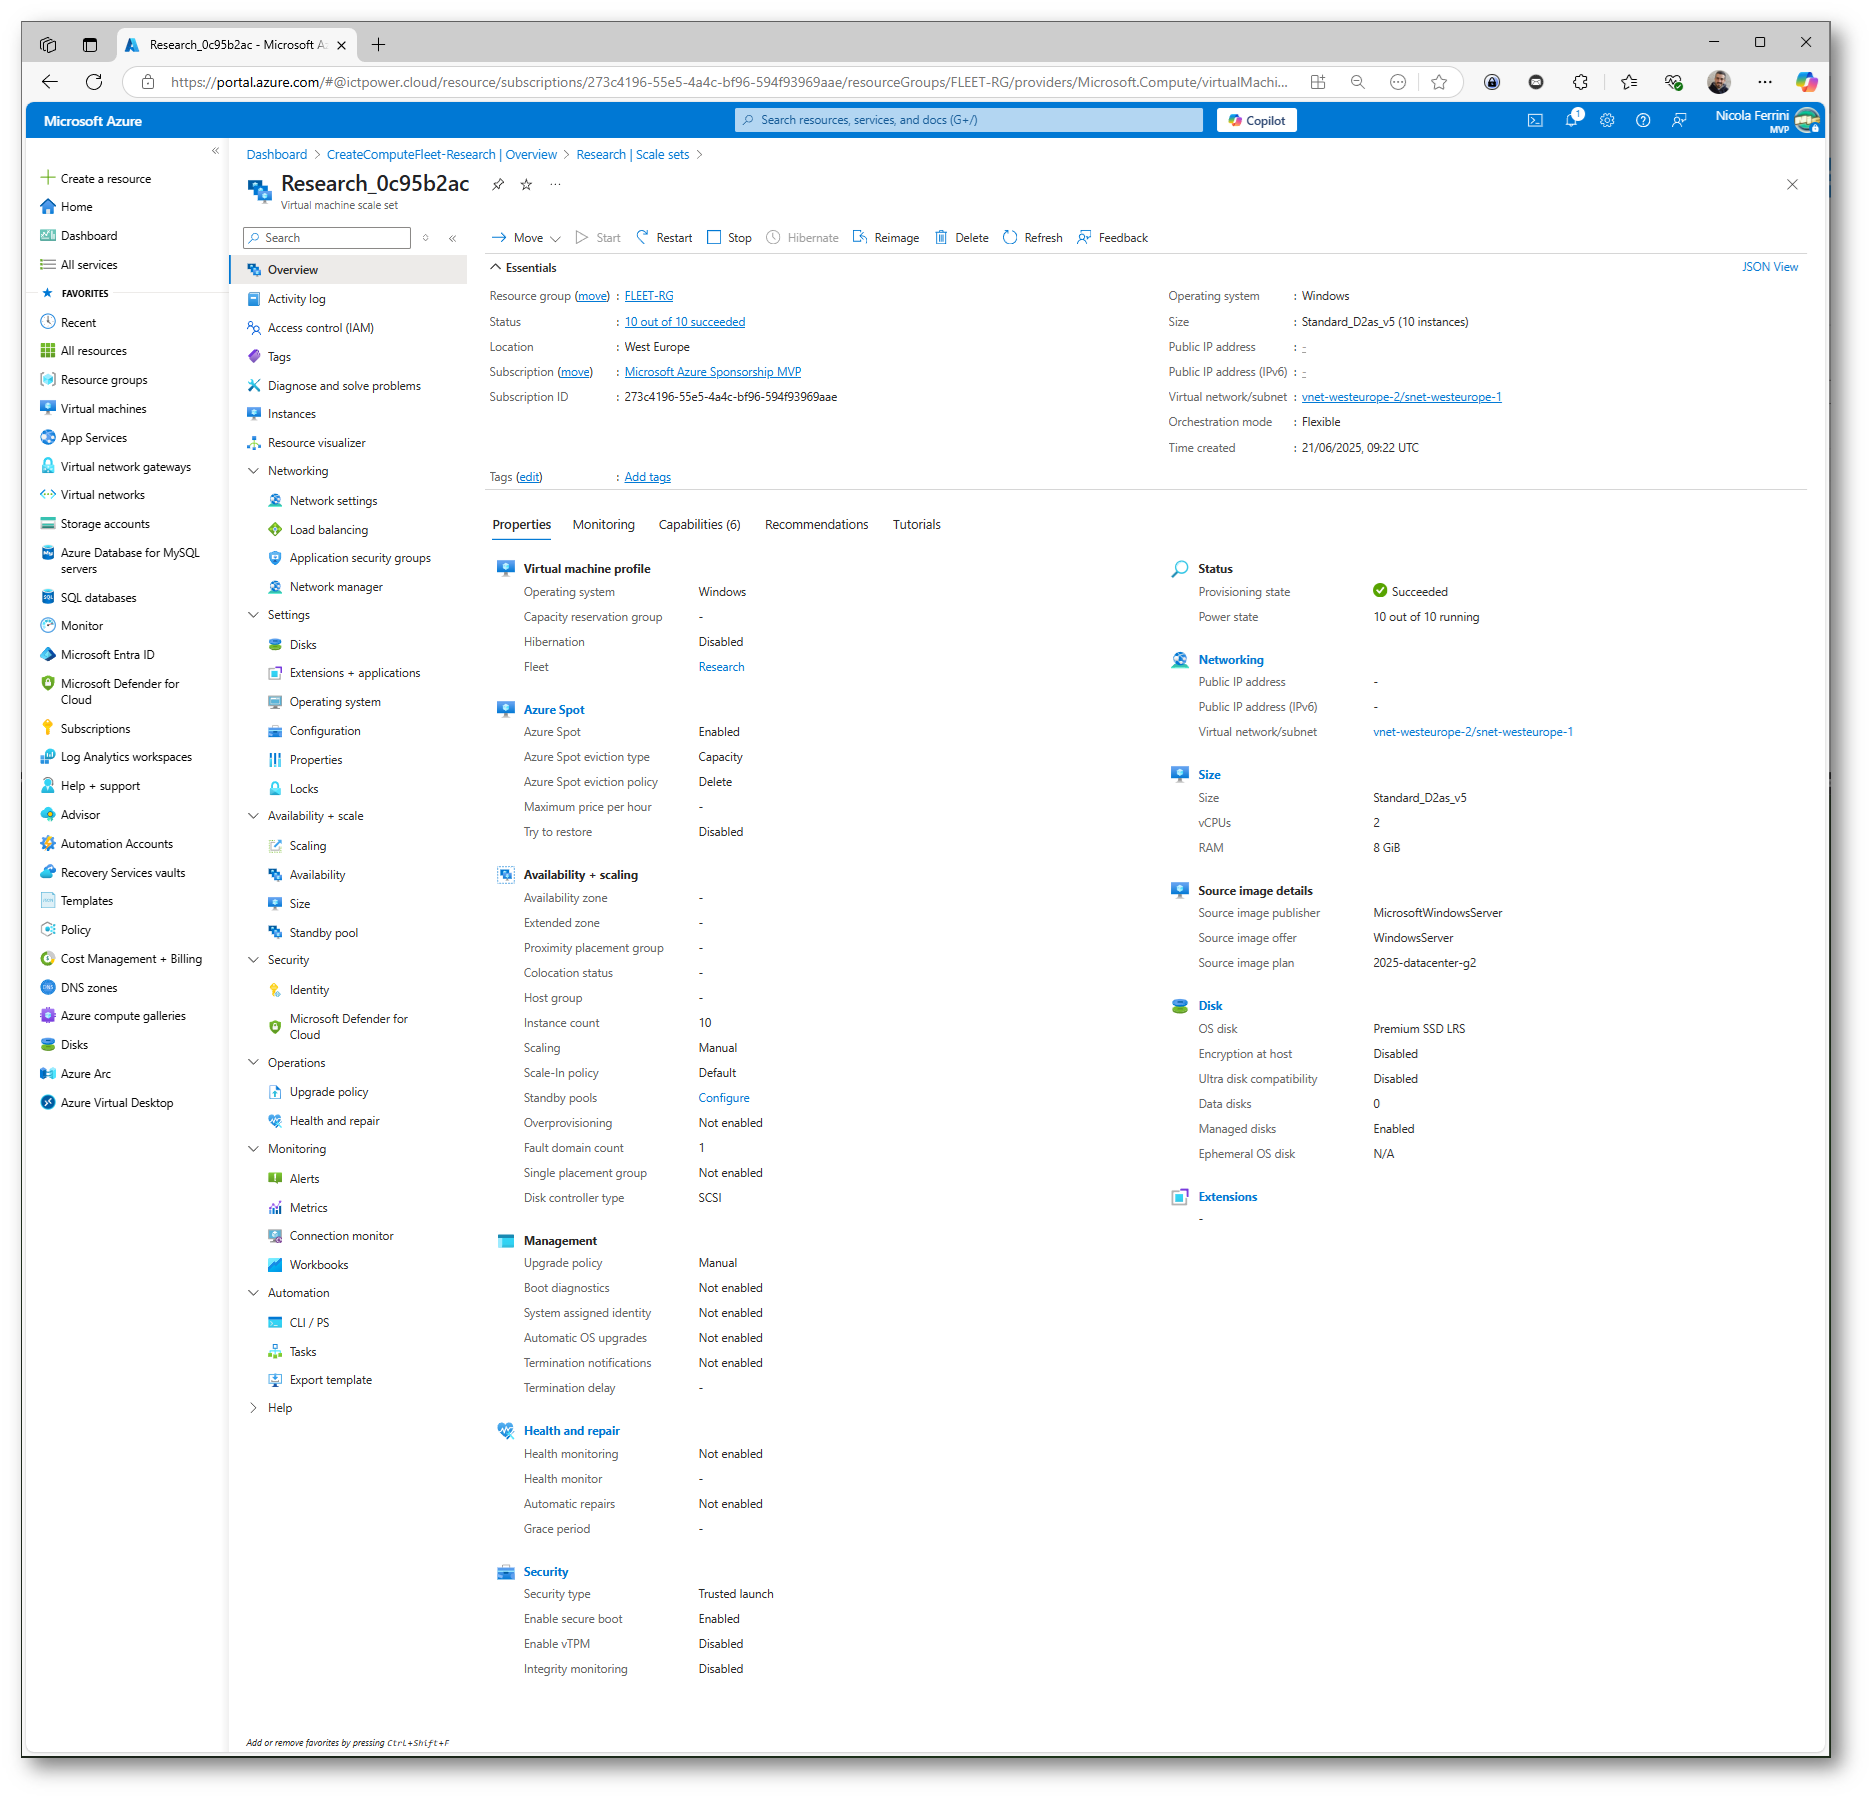Open Microsoft Azure Sponsorship MVP subscription
This screenshot has height=1800, width=1873.
713,372
